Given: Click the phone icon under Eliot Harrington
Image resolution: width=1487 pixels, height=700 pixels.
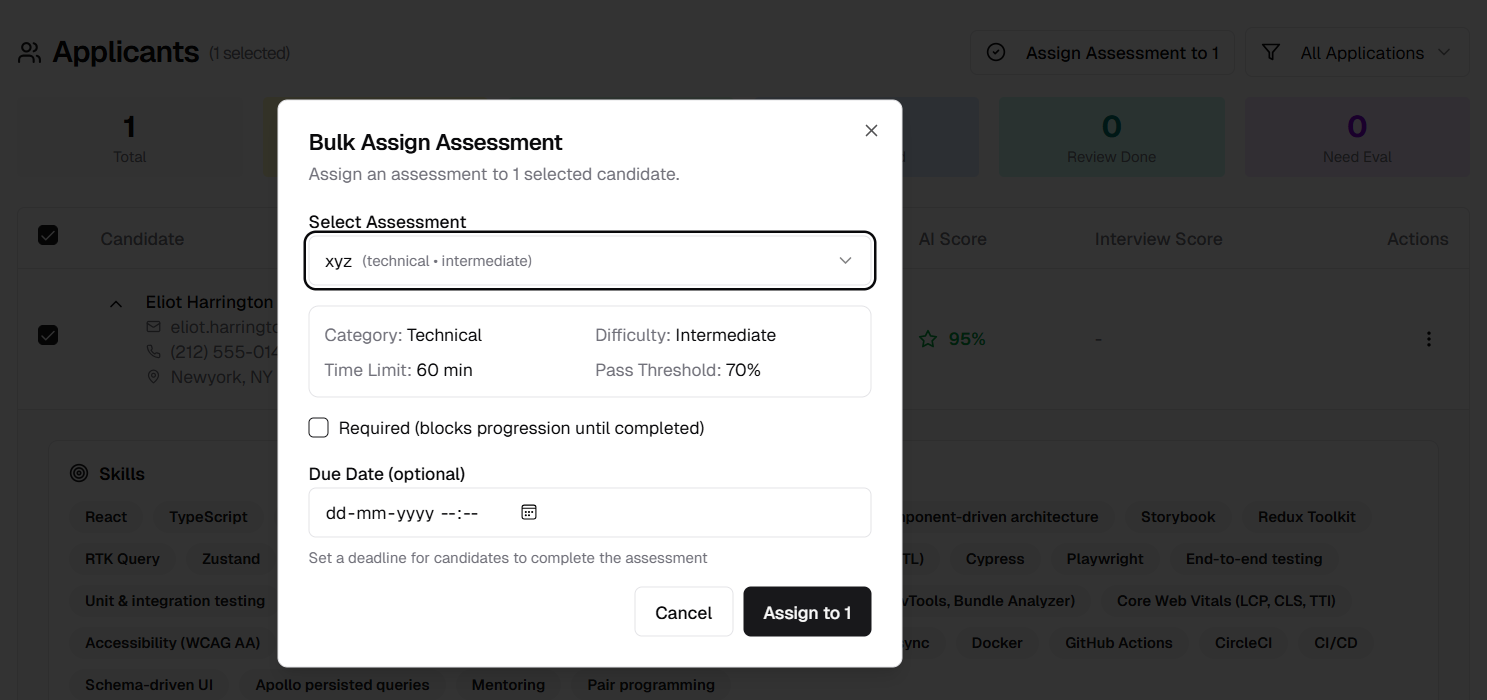Looking at the screenshot, I should [x=153, y=352].
